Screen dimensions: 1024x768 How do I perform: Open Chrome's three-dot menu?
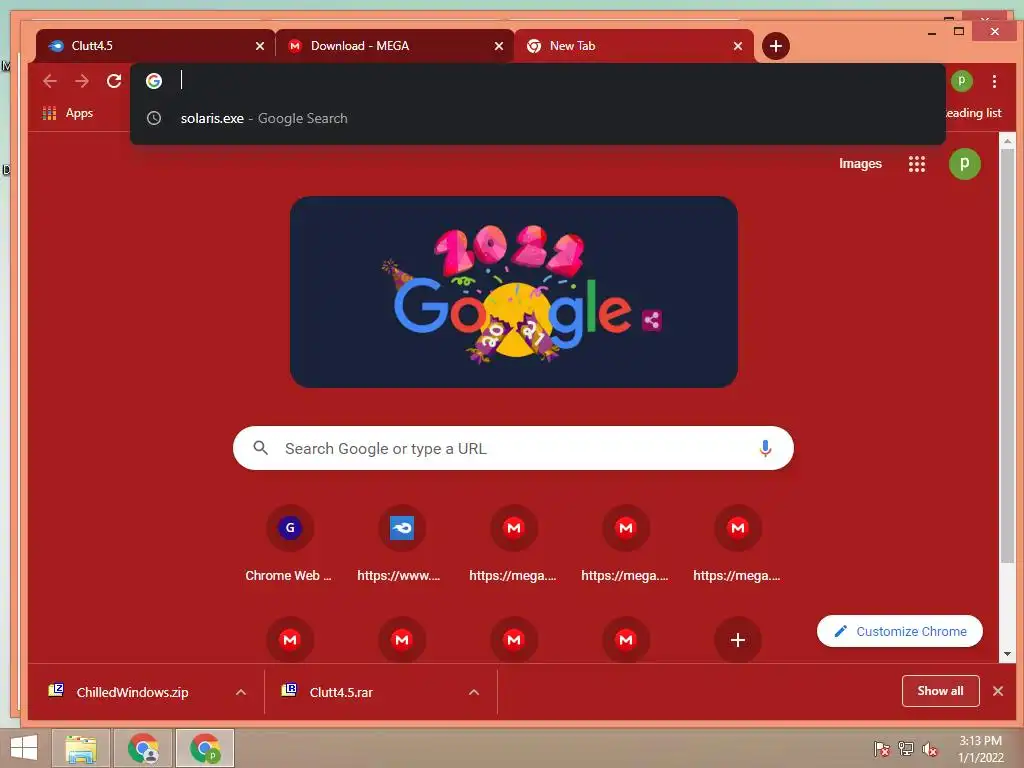[x=994, y=81]
